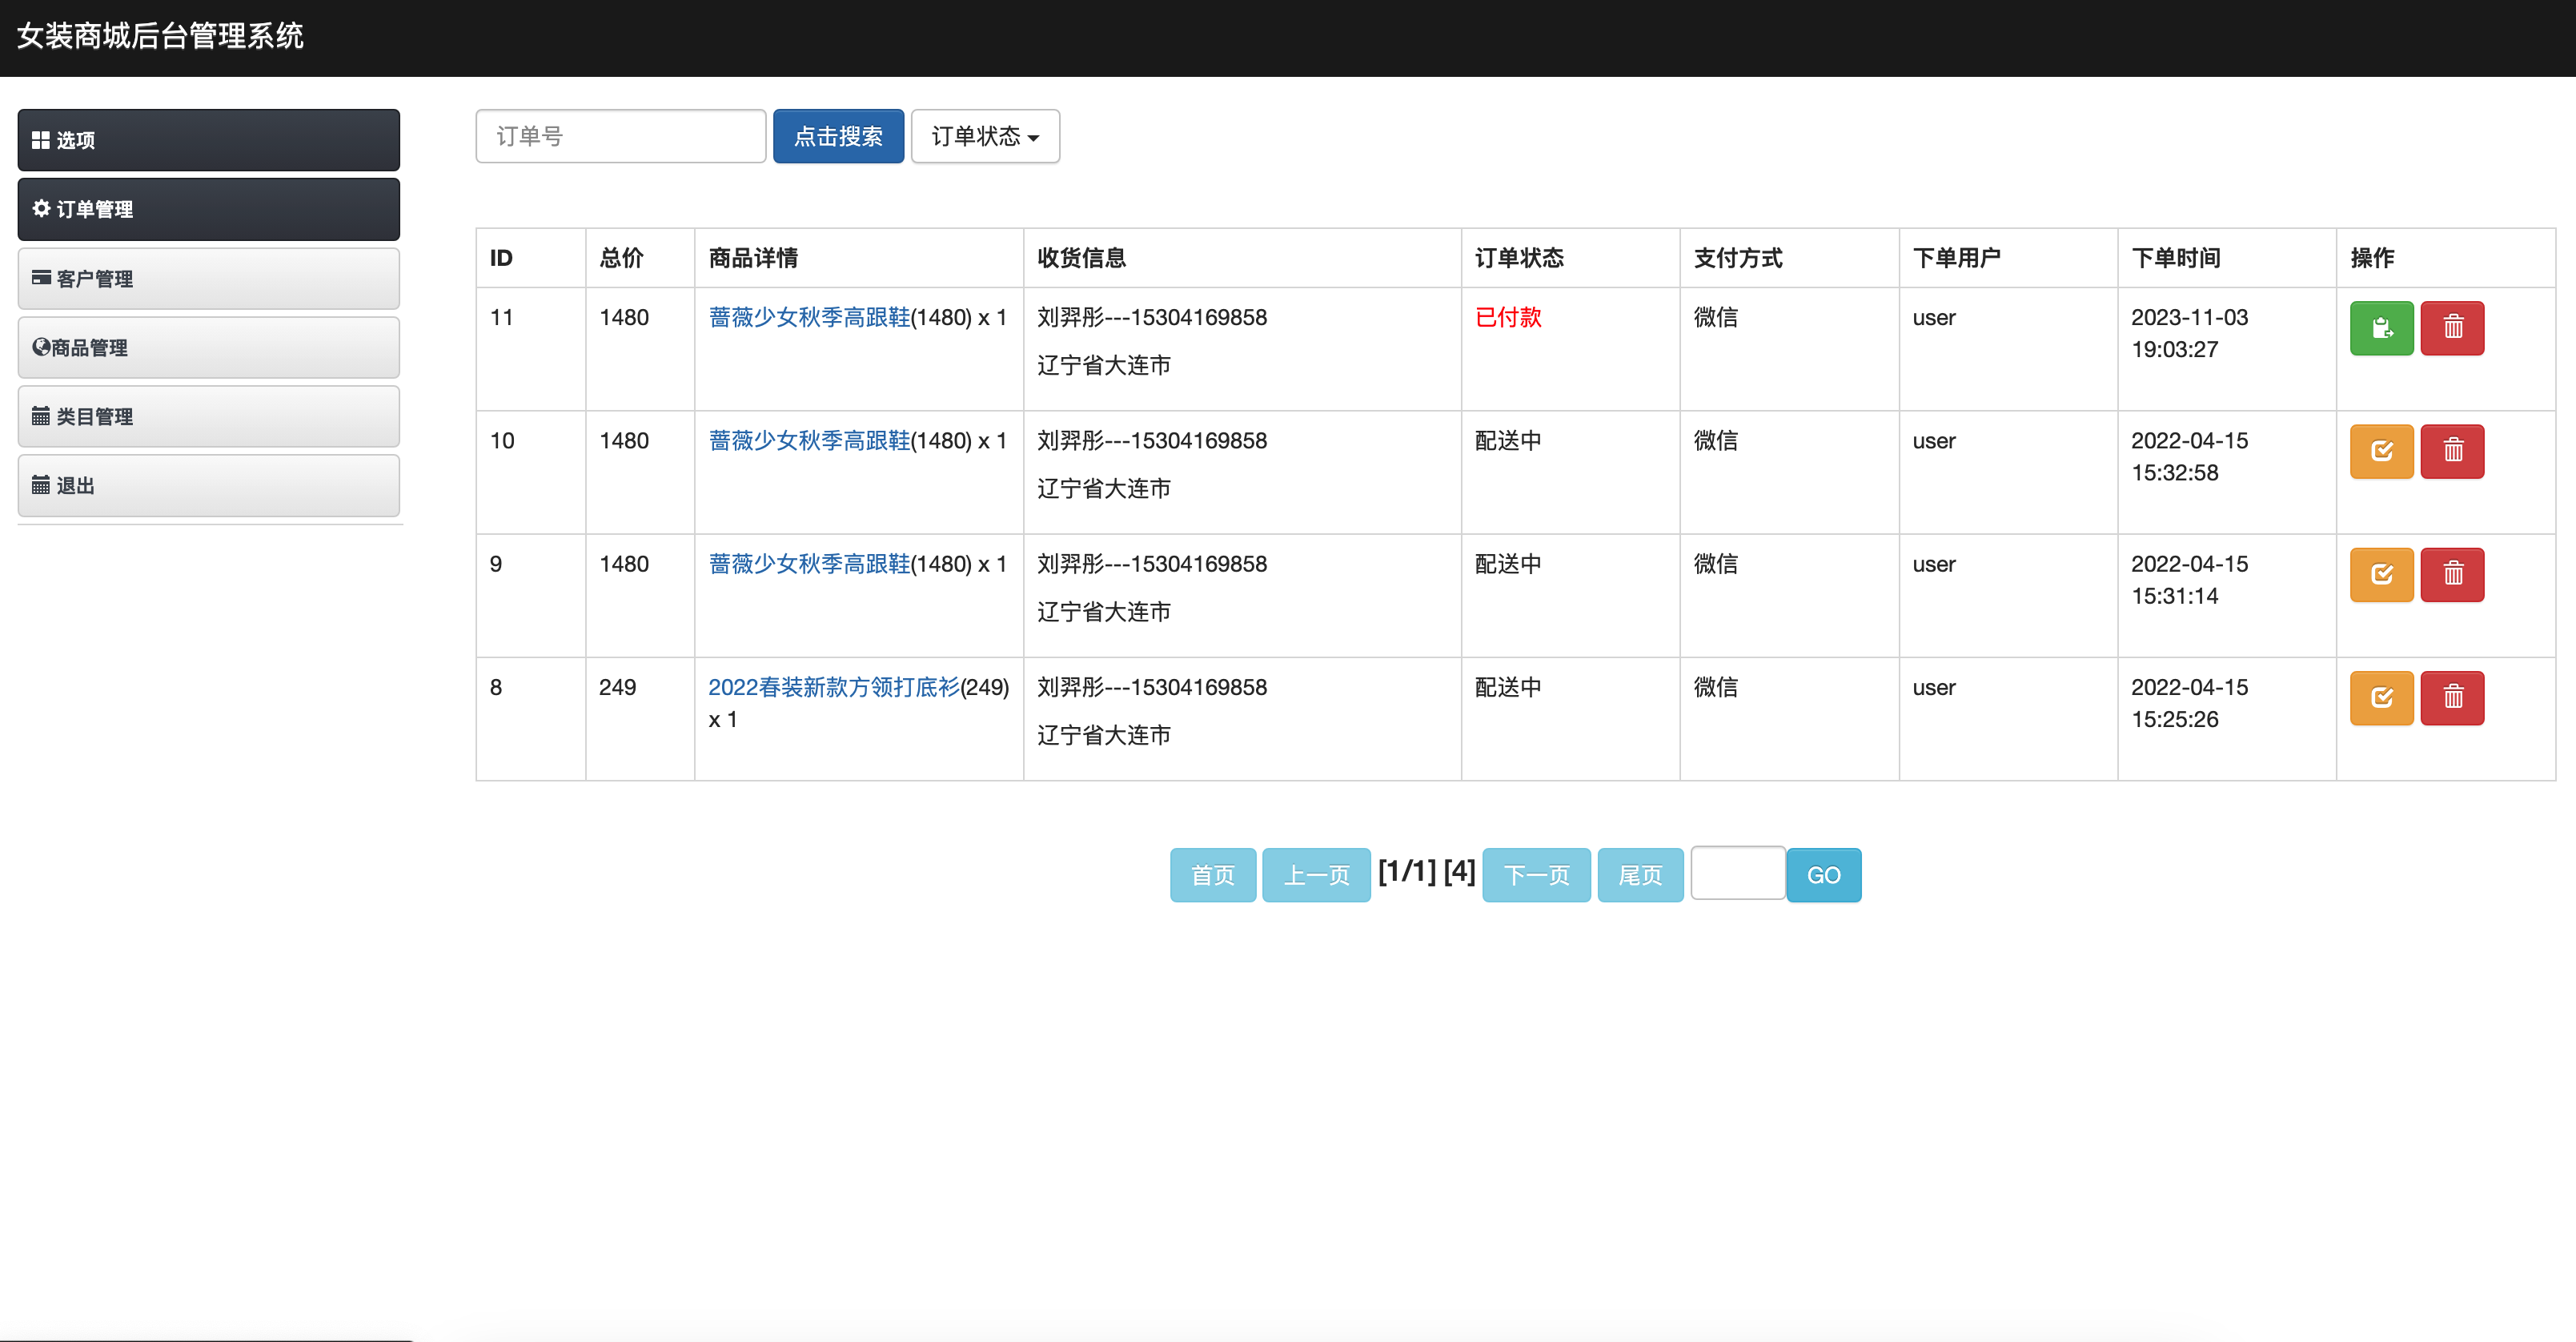Open the 选项 sidebar panel icon

[x=41, y=140]
